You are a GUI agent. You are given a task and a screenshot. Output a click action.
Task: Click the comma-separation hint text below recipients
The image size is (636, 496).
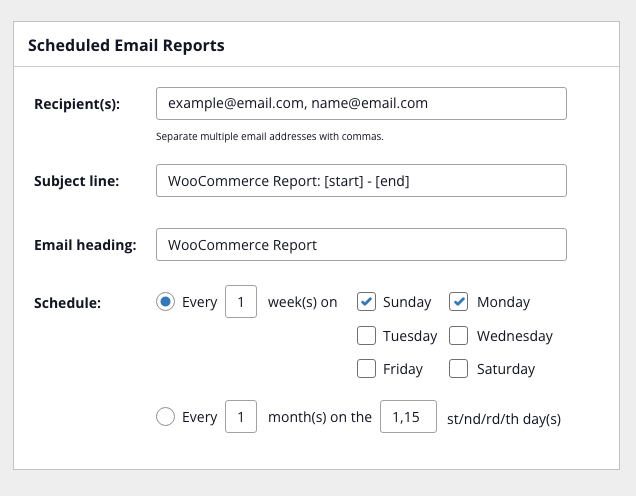tap(270, 136)
